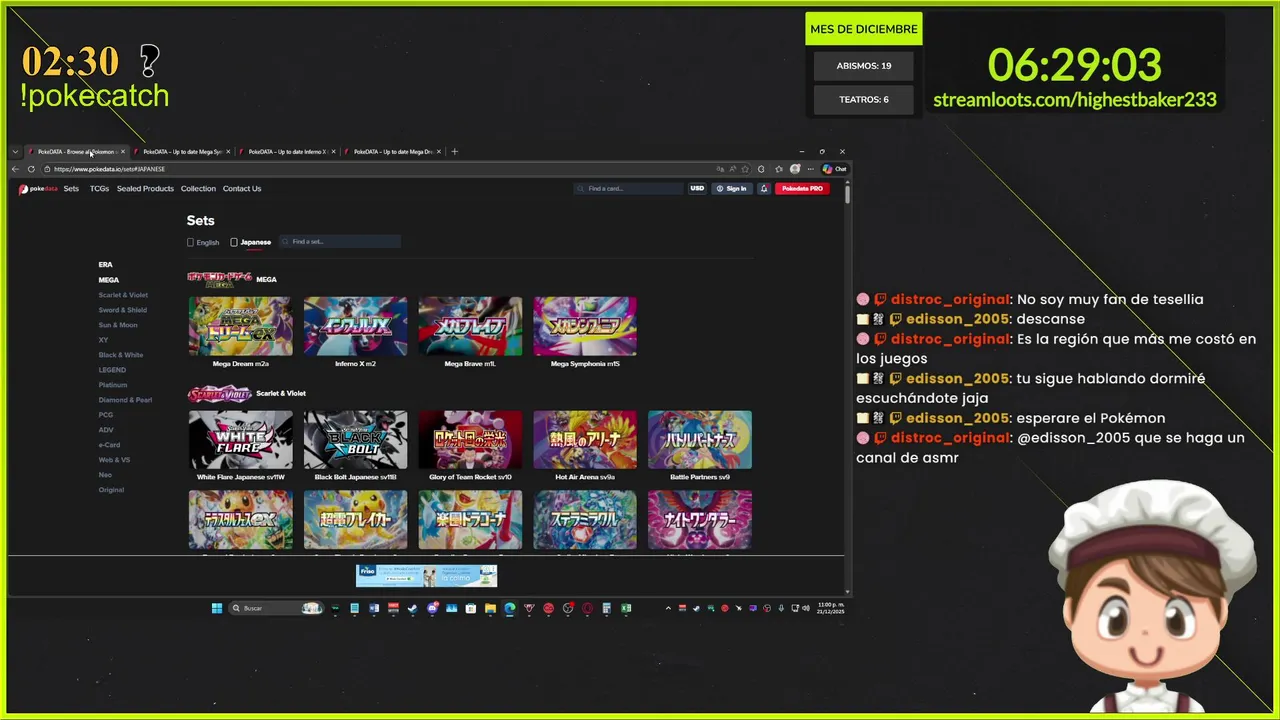Click the Find a card search field
This screenshot has width=1280, height=720.
(628, 188)
